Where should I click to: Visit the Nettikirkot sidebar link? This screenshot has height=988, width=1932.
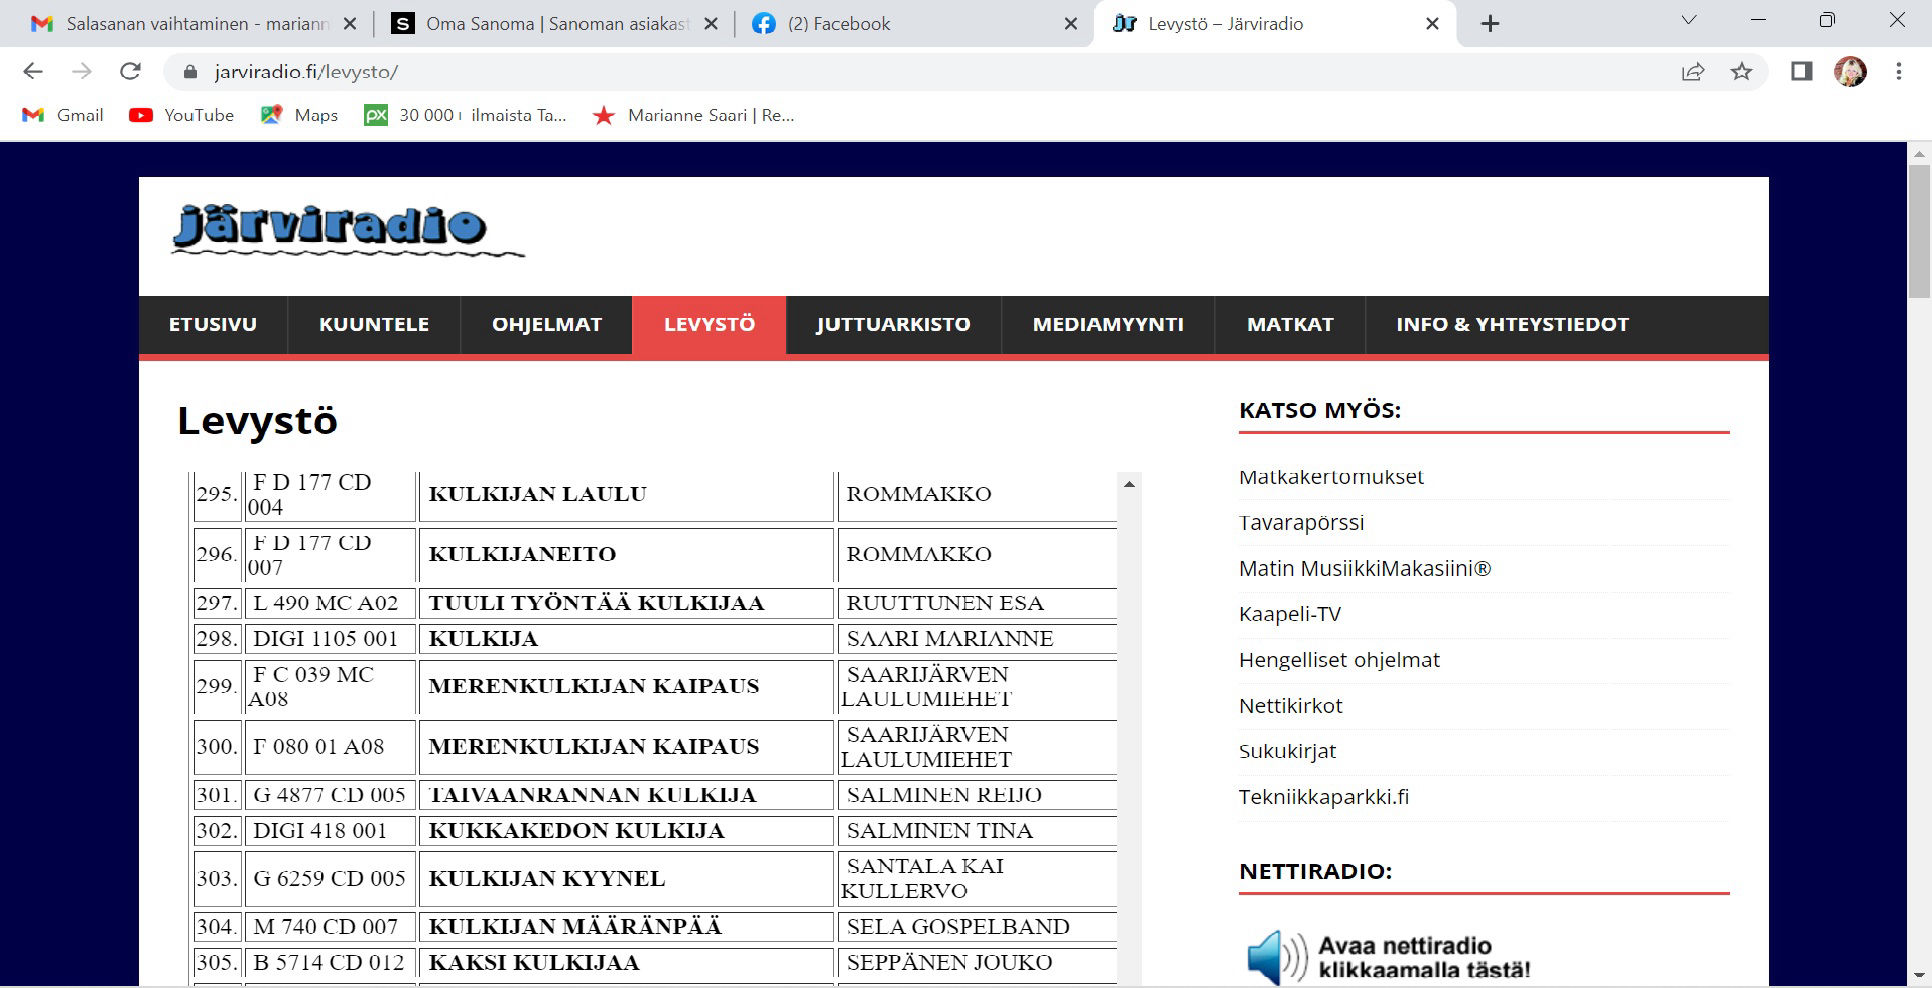click(x=1290, y=705)
